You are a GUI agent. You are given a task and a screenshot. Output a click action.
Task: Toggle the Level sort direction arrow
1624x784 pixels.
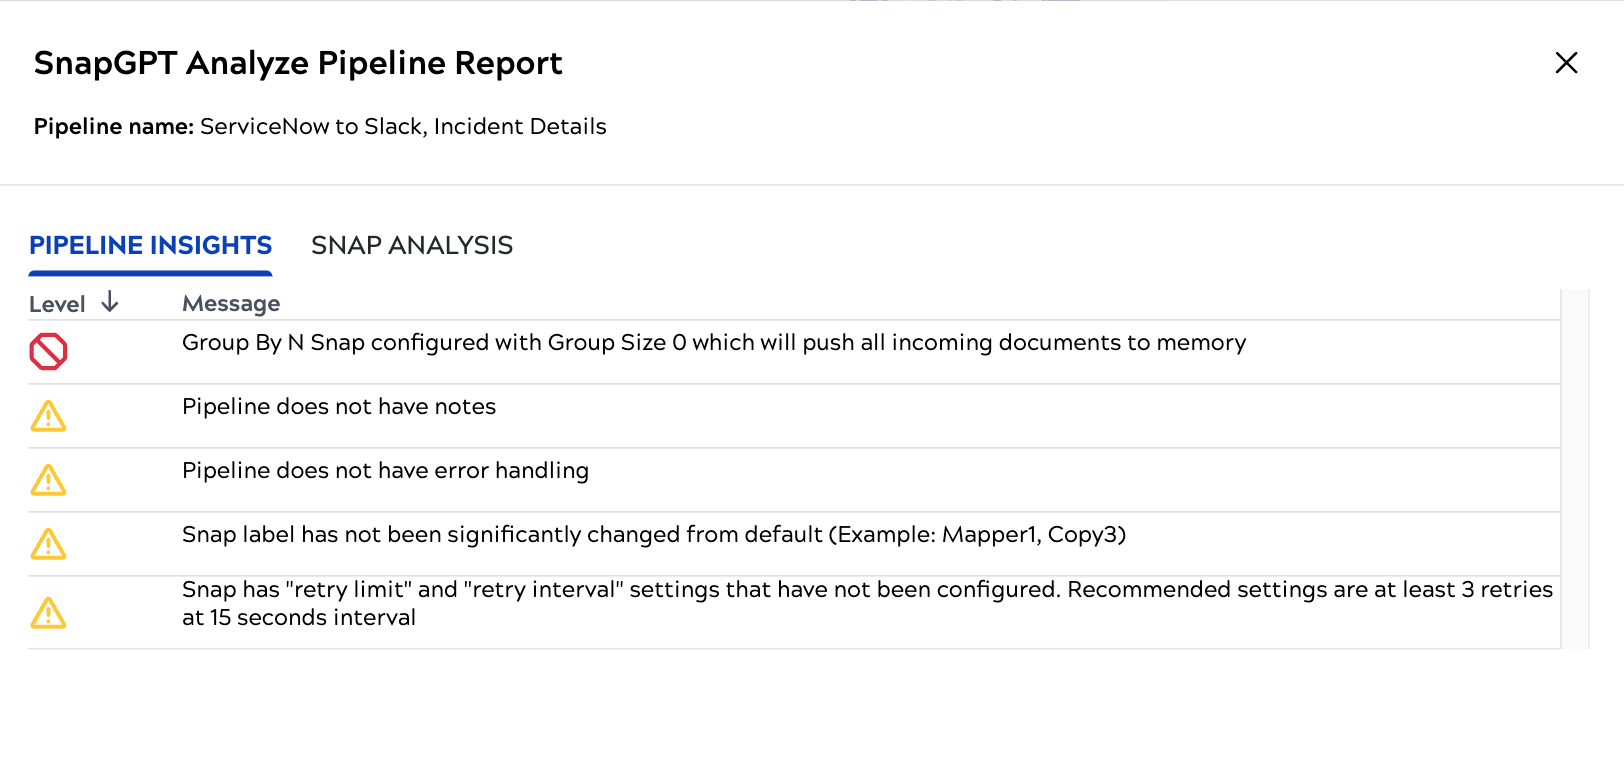click(110, 302)
